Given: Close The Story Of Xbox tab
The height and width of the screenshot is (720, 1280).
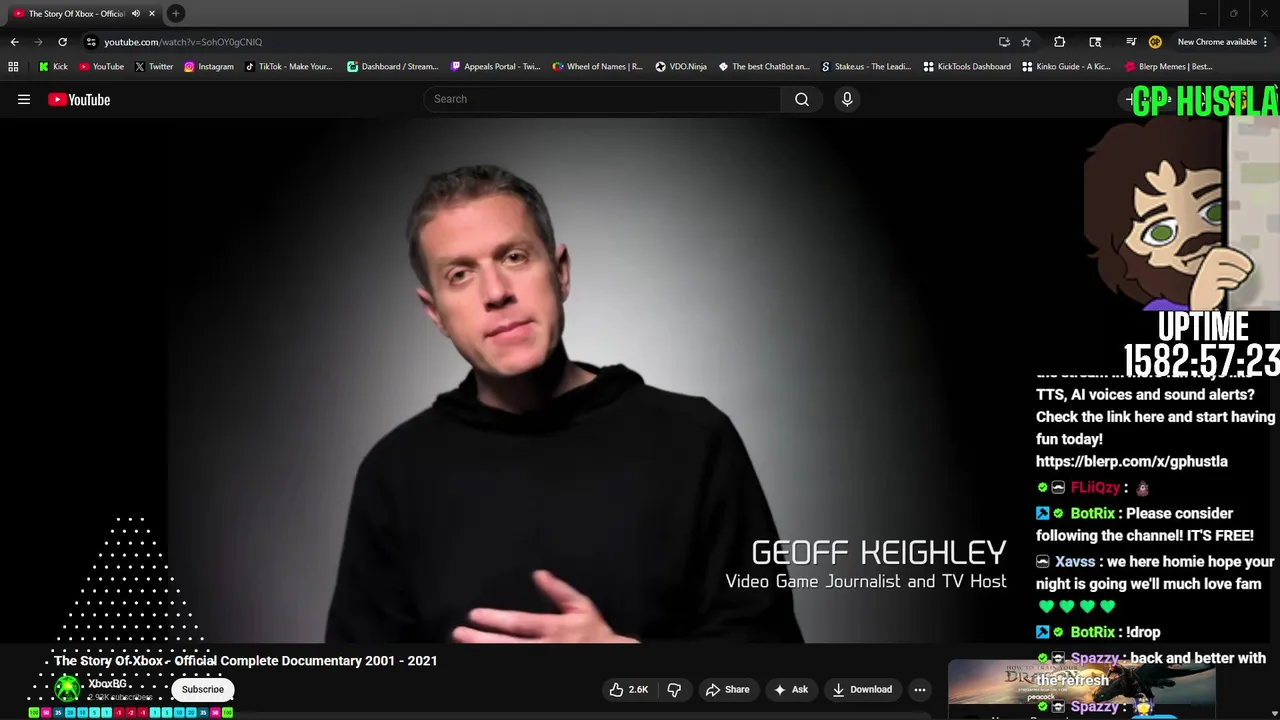Looking at the screenshot, I should pyautogui.click(x=152, y=13).
